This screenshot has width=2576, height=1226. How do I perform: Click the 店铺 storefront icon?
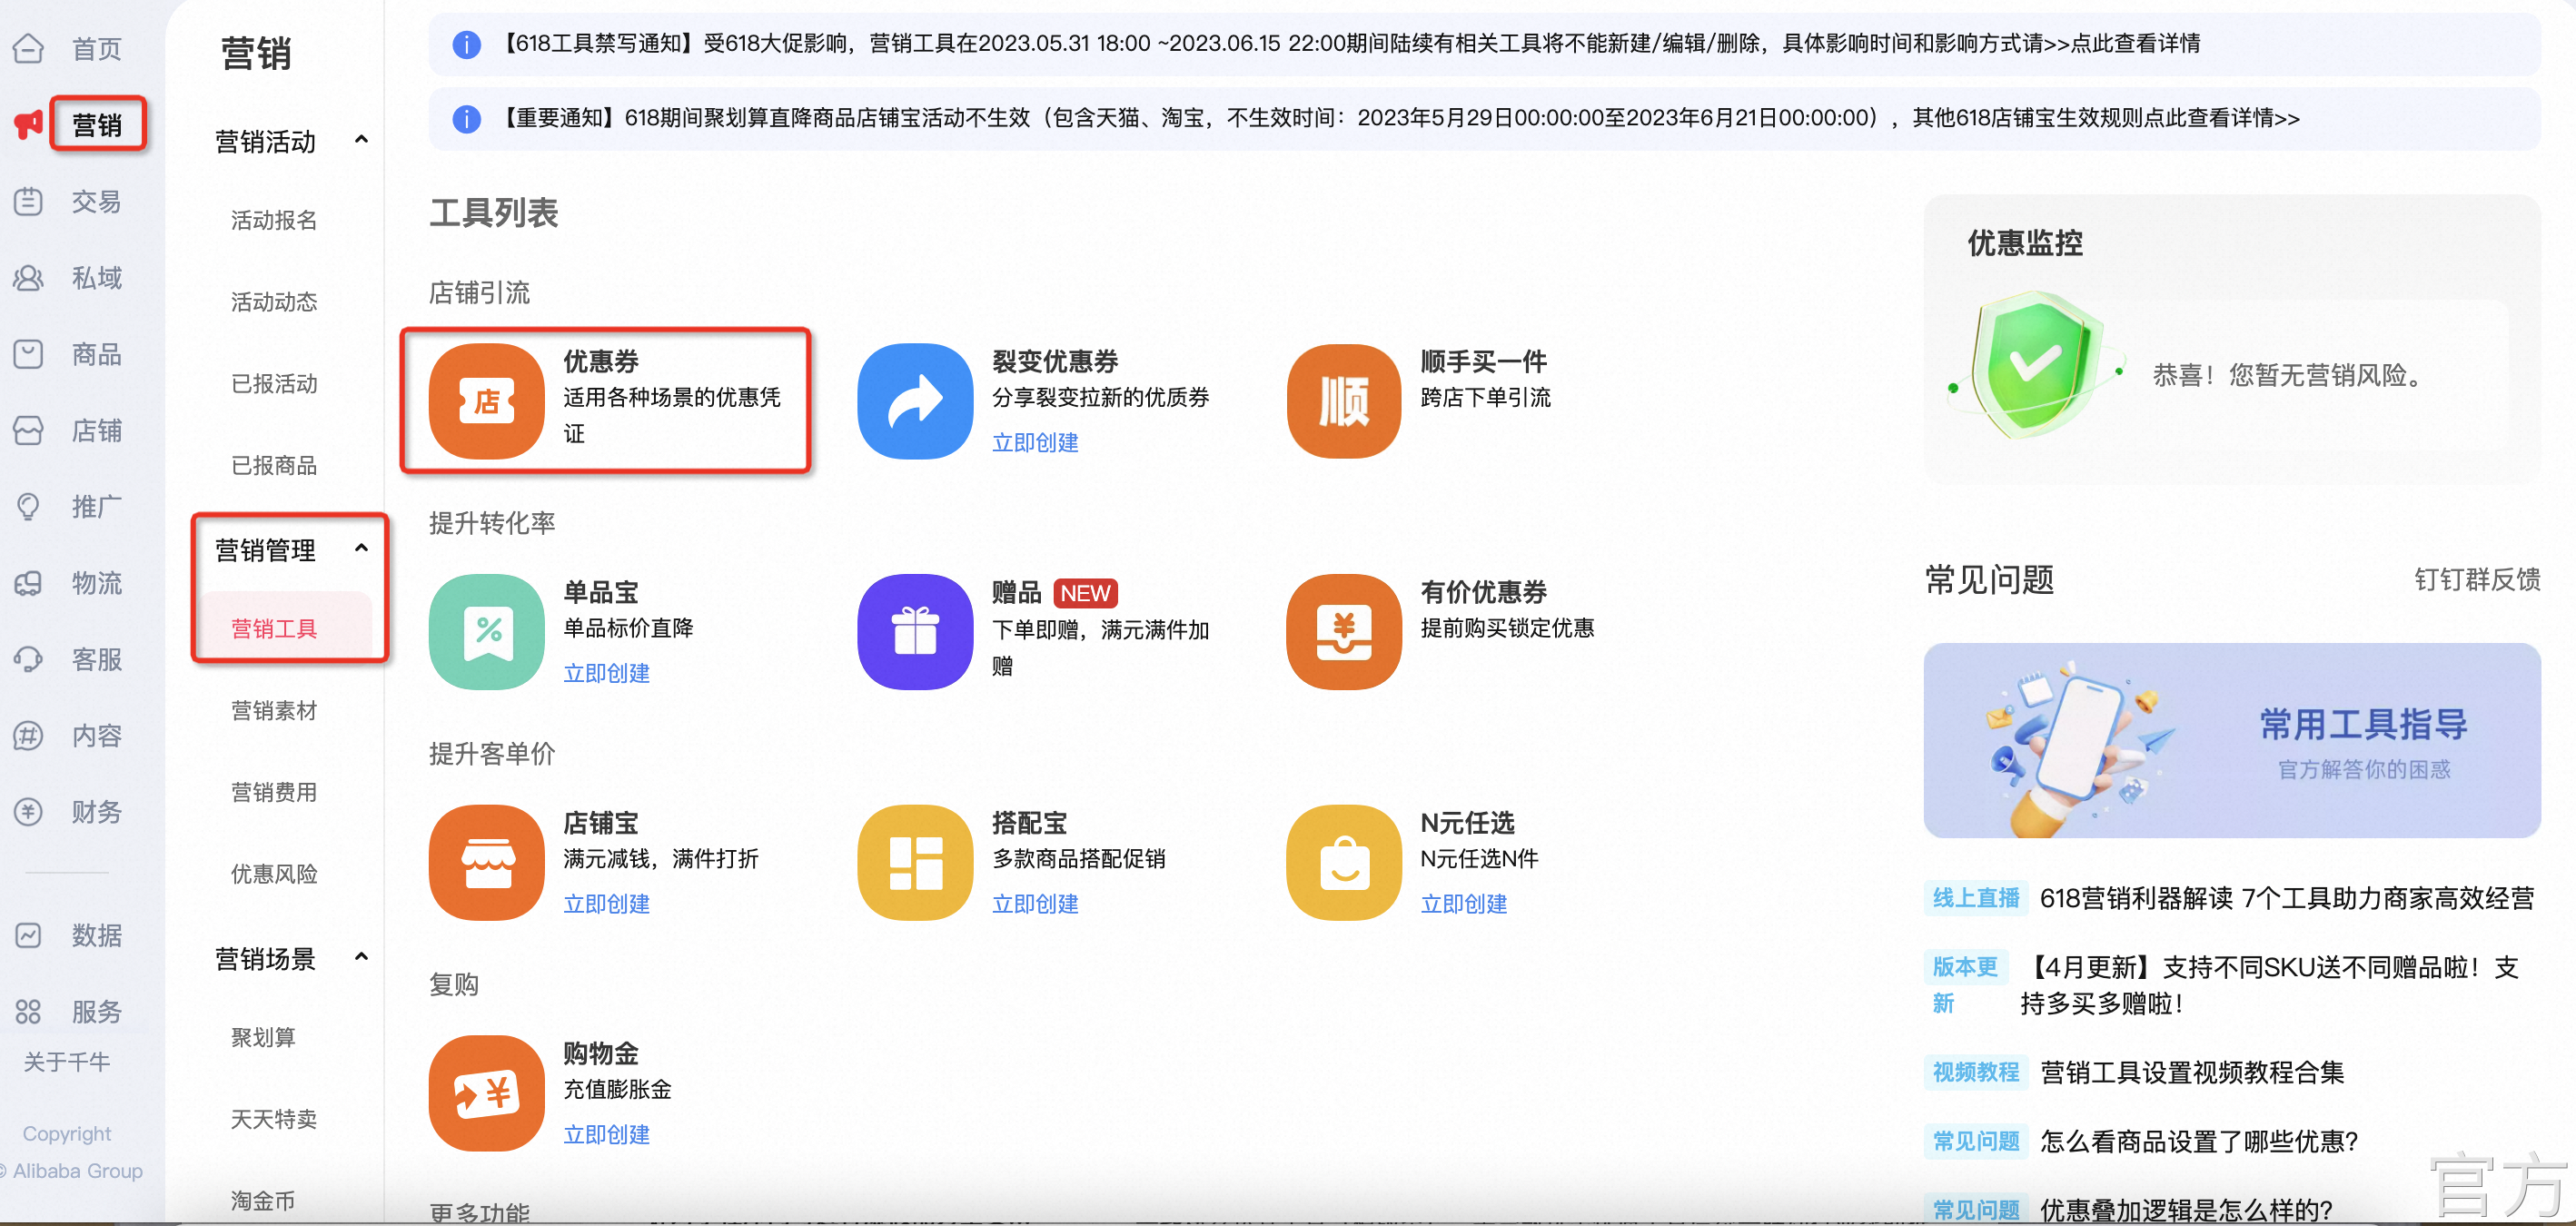tap(28, 430)
